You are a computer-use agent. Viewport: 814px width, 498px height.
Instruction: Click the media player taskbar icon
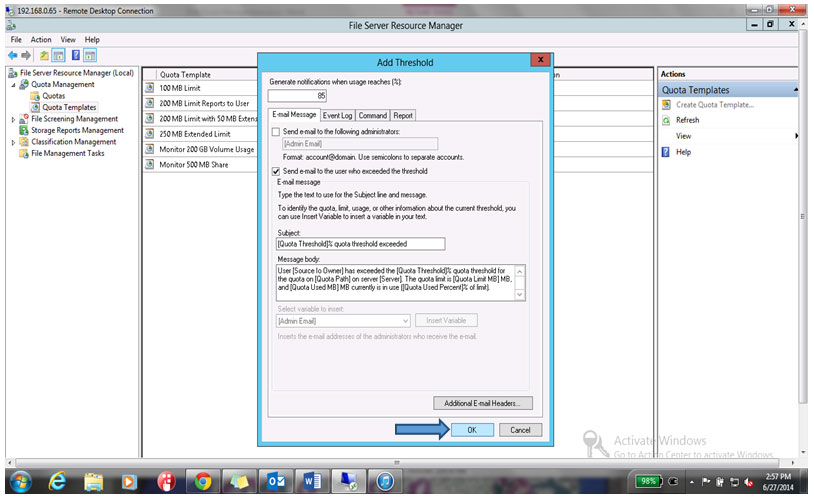pyautogui.click(x=129, y=482)
